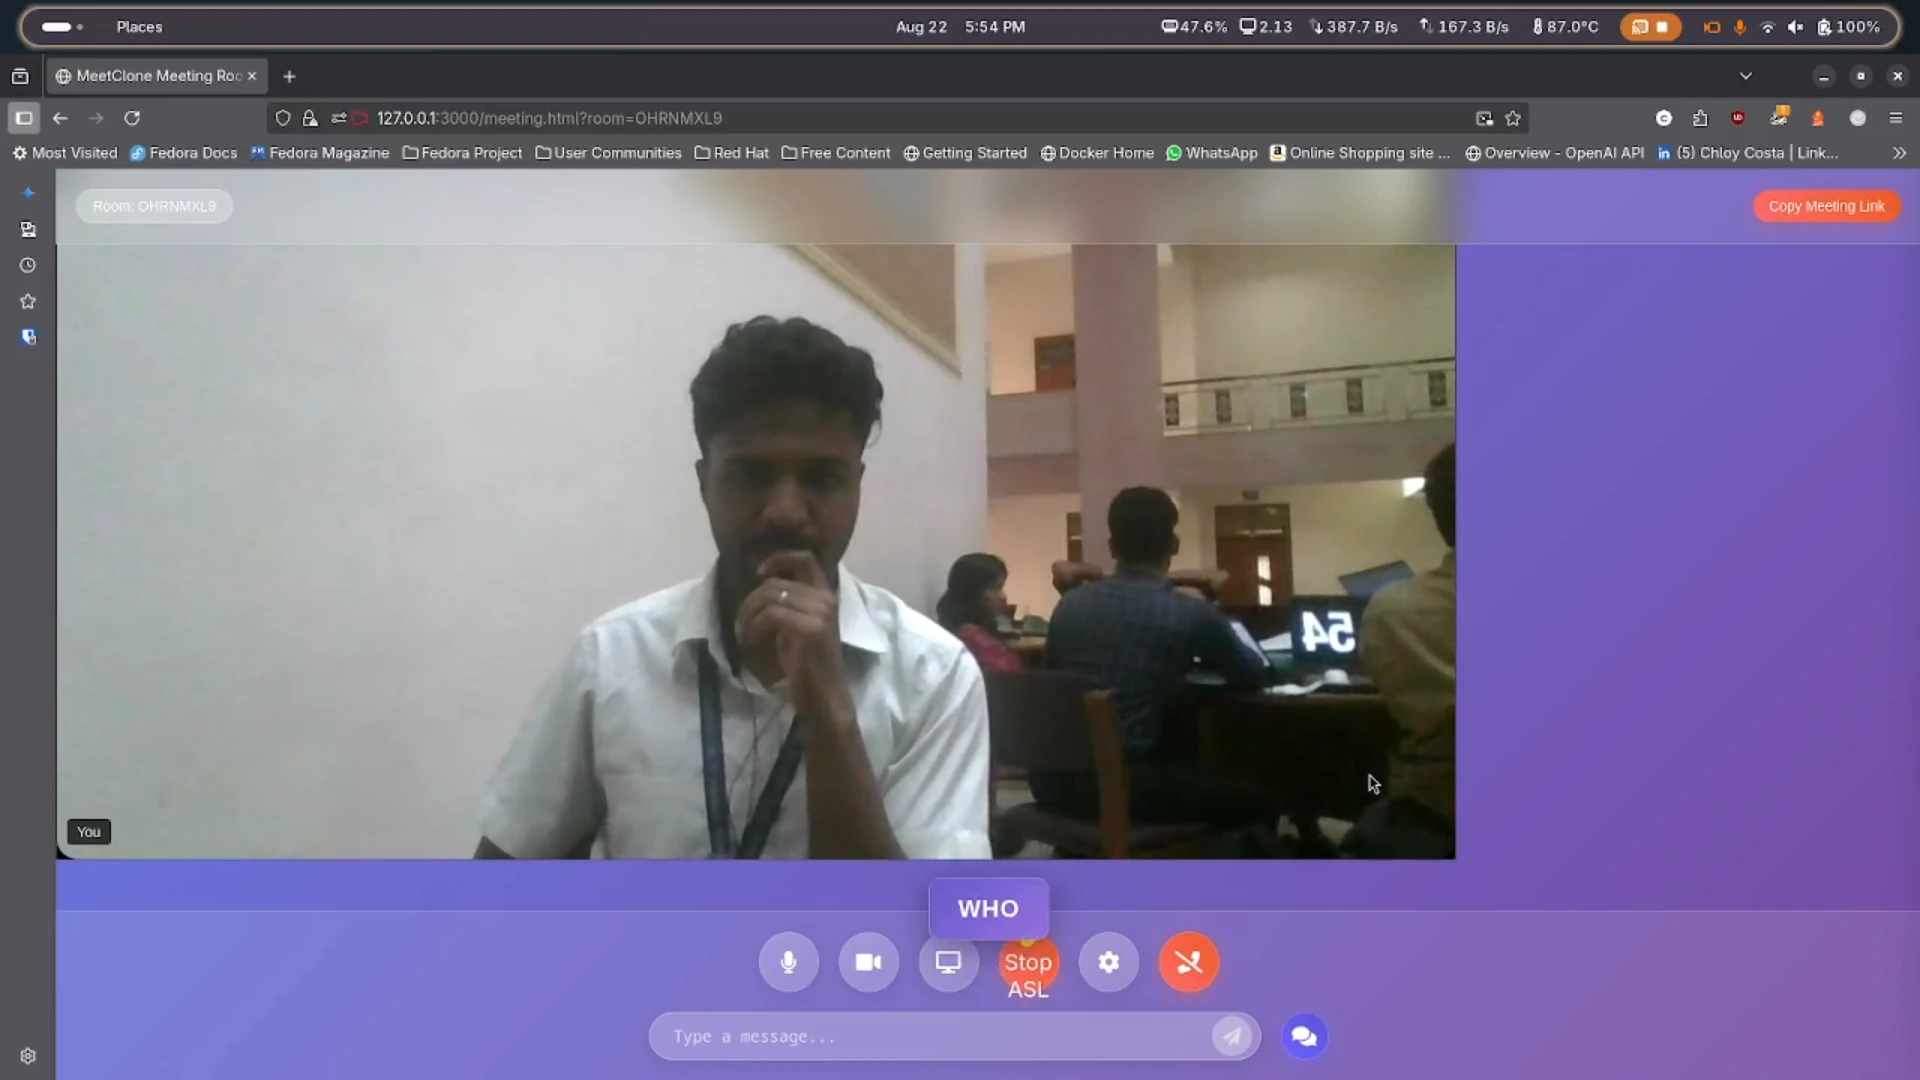Viewport: 1920px width, 1080px height.
Task: Open the list-all-tabs chevron
Action: point(1746,75)
